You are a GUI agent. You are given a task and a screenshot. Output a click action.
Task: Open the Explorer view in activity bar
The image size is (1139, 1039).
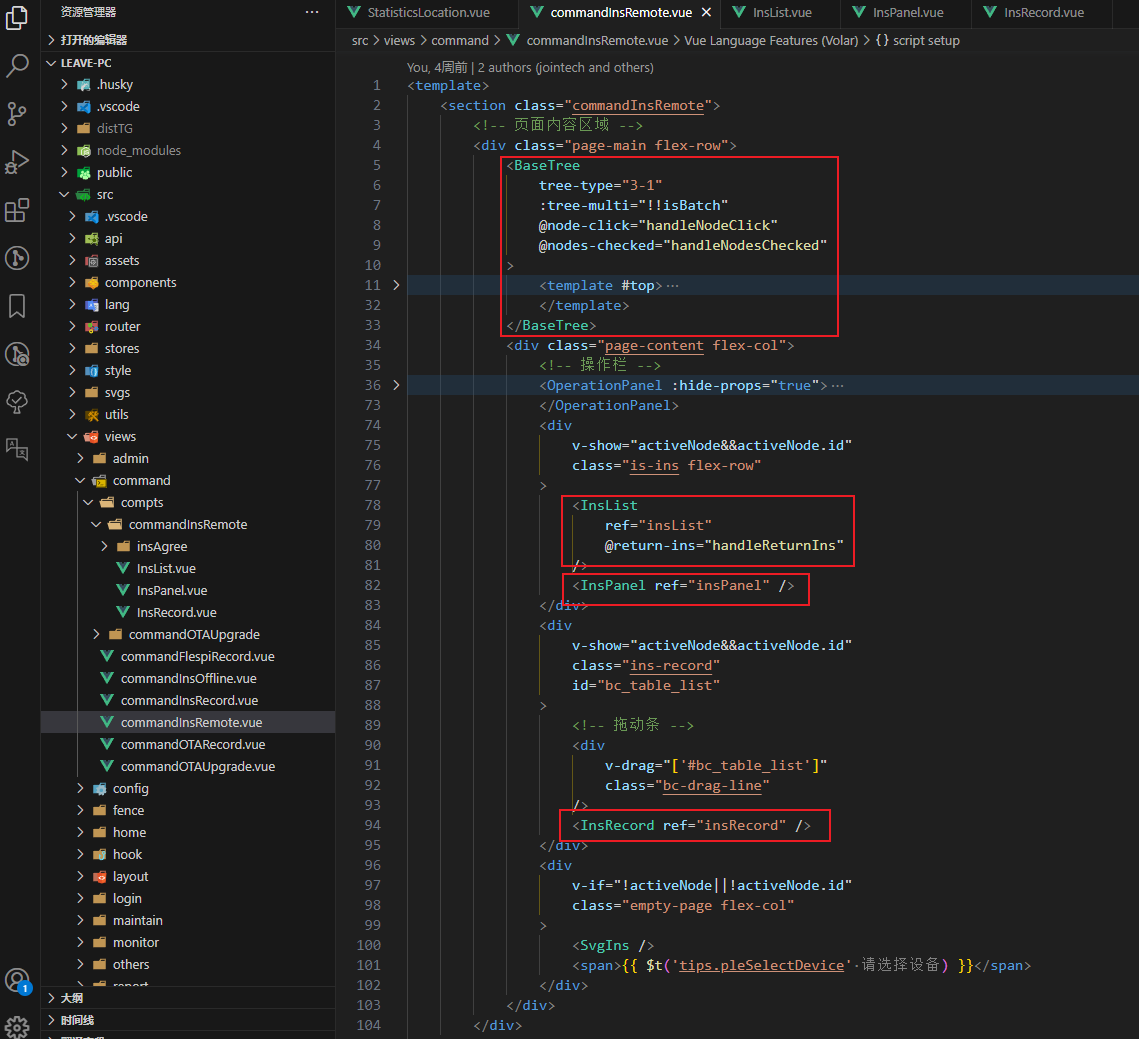tap(17, 18)
